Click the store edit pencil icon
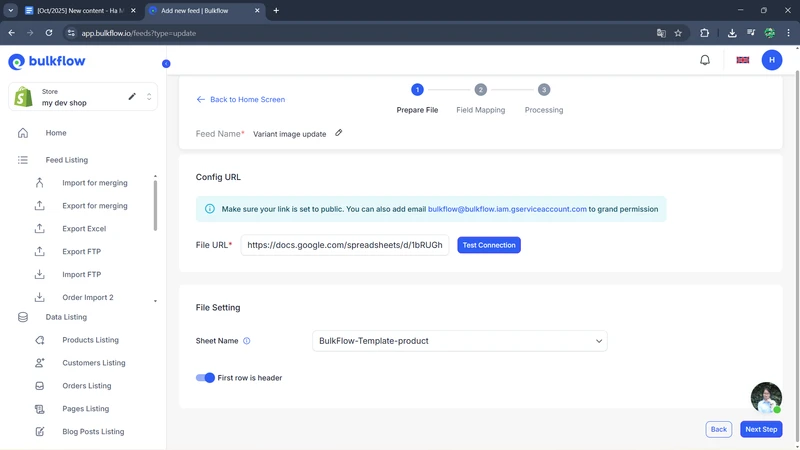The image size is (800, 450). (x=132, y=97)
